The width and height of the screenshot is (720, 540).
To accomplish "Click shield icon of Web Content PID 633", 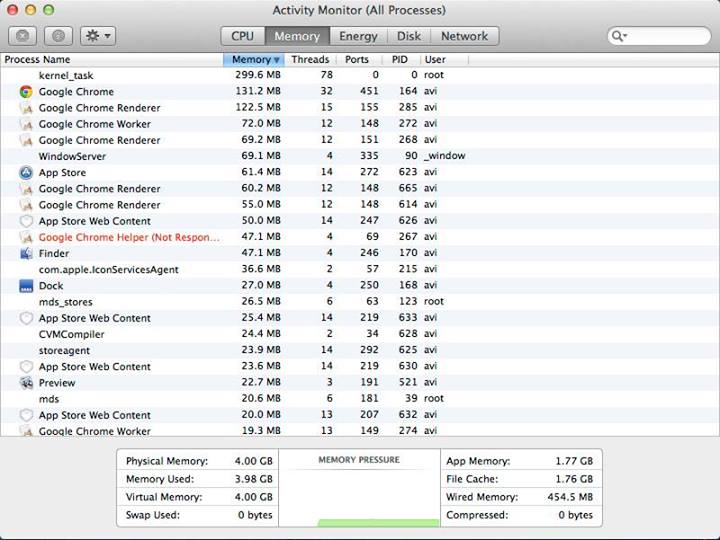I will pyautogui.click(x=26, y=318).
